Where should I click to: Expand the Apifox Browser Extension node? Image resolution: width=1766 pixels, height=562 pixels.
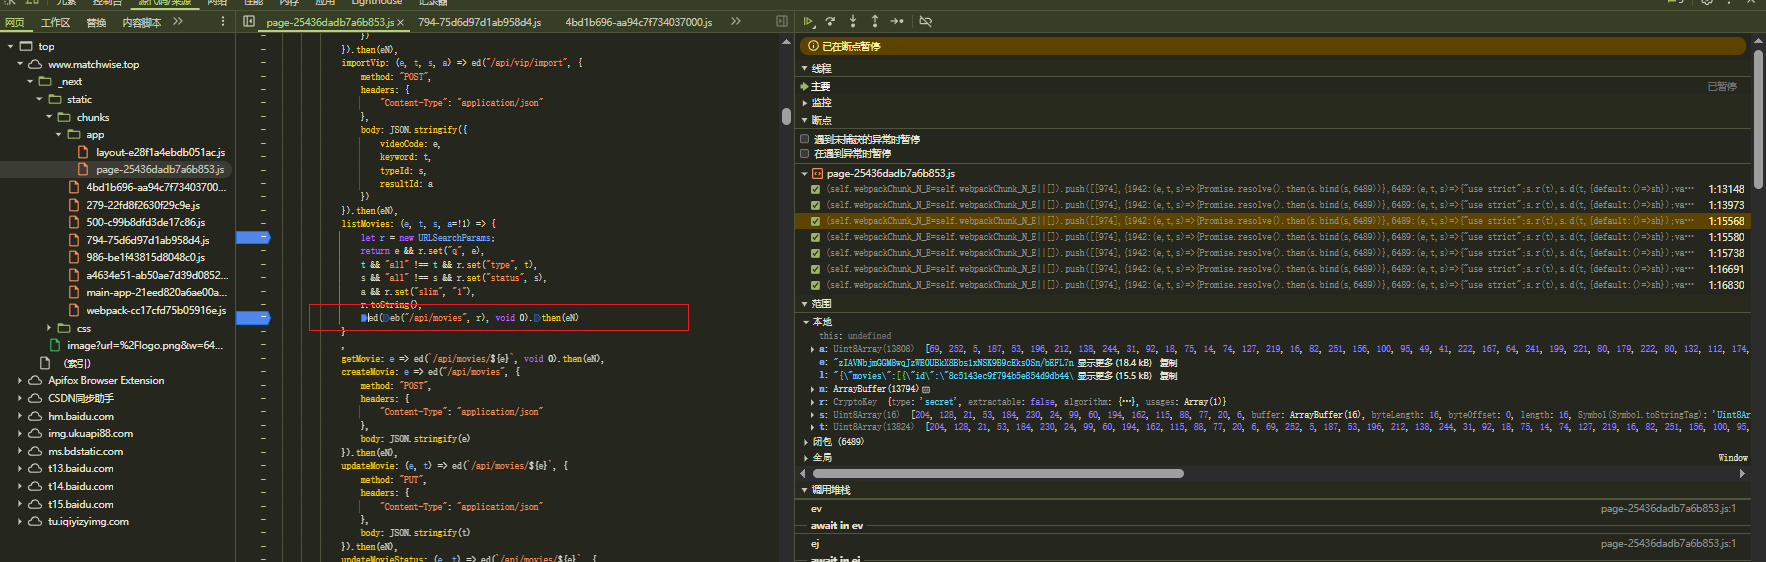click(20, 380)
